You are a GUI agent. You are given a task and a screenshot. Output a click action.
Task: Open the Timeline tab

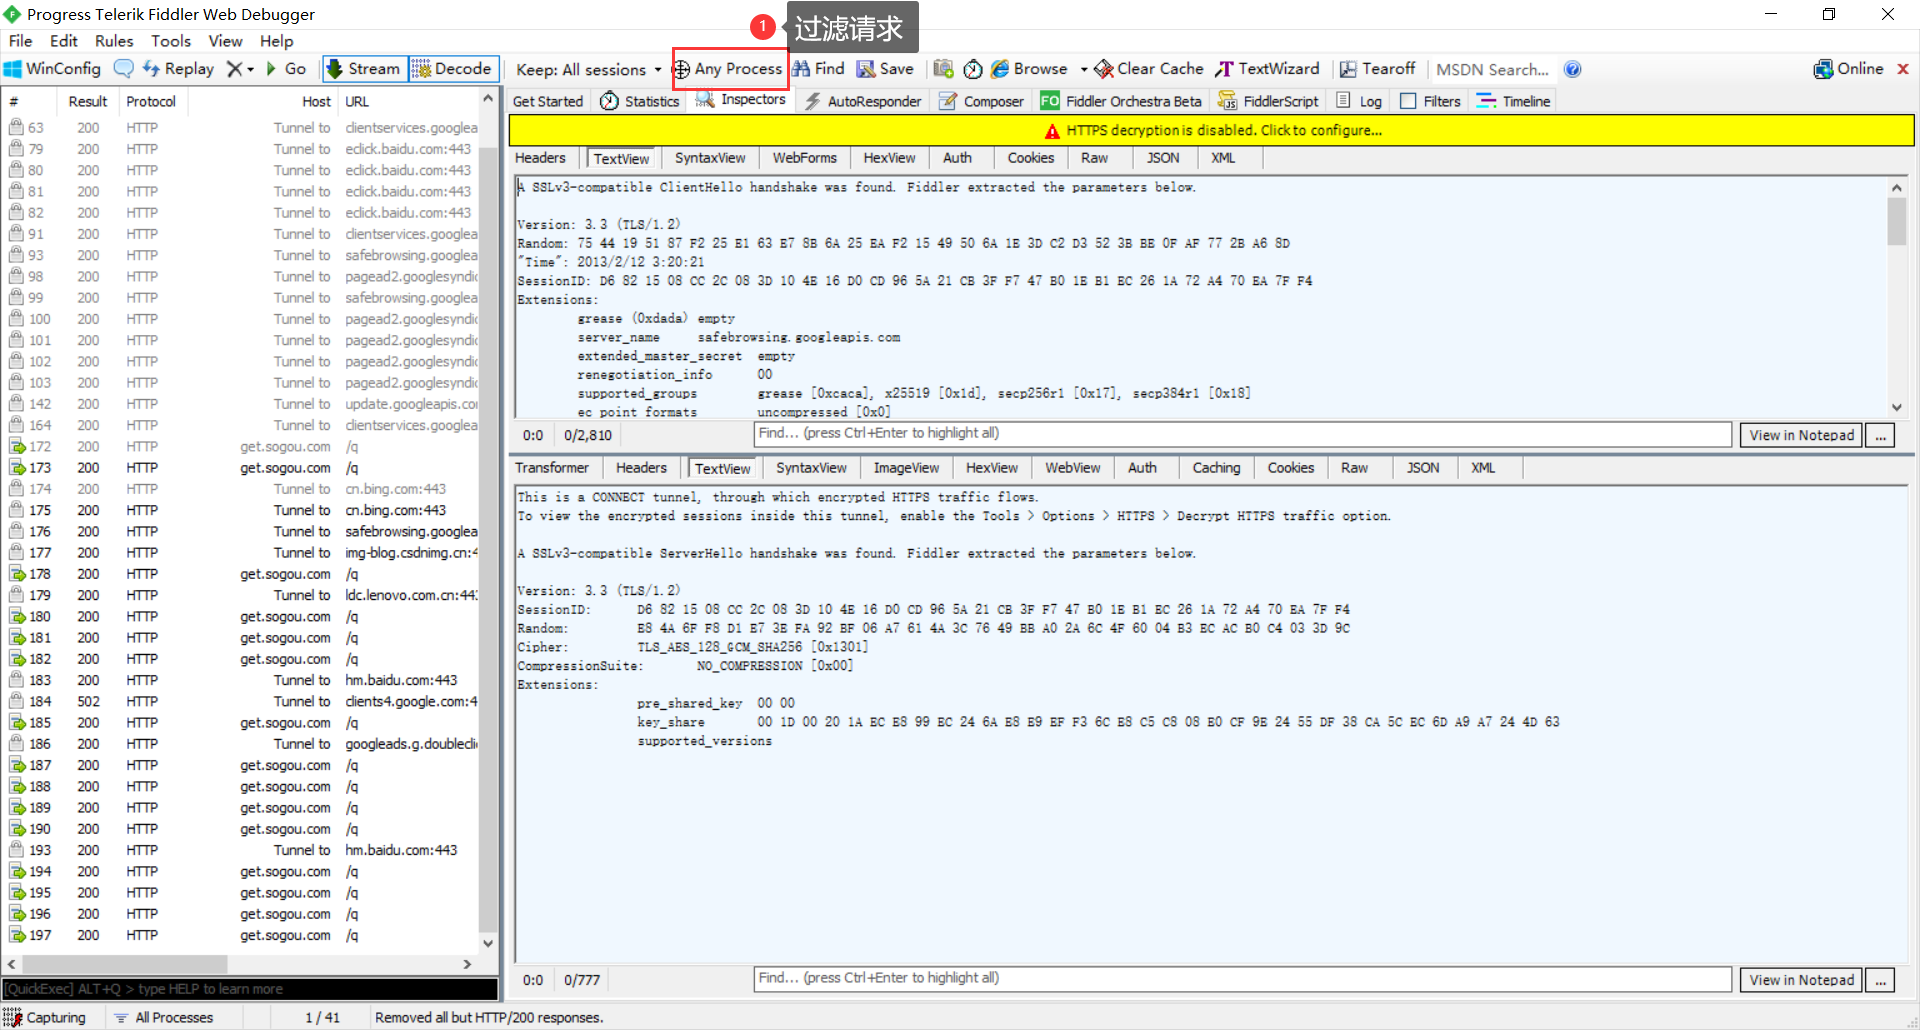point(1513,101)
